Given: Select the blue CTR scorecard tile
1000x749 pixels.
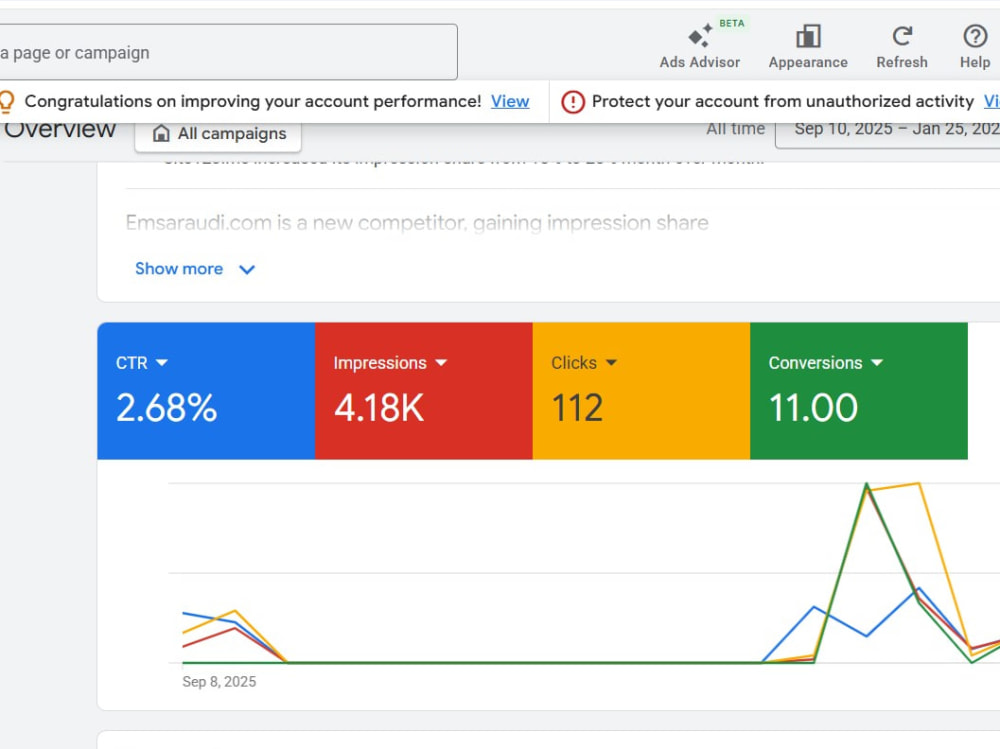Looking at the screenshot, I should click(206, 390).
